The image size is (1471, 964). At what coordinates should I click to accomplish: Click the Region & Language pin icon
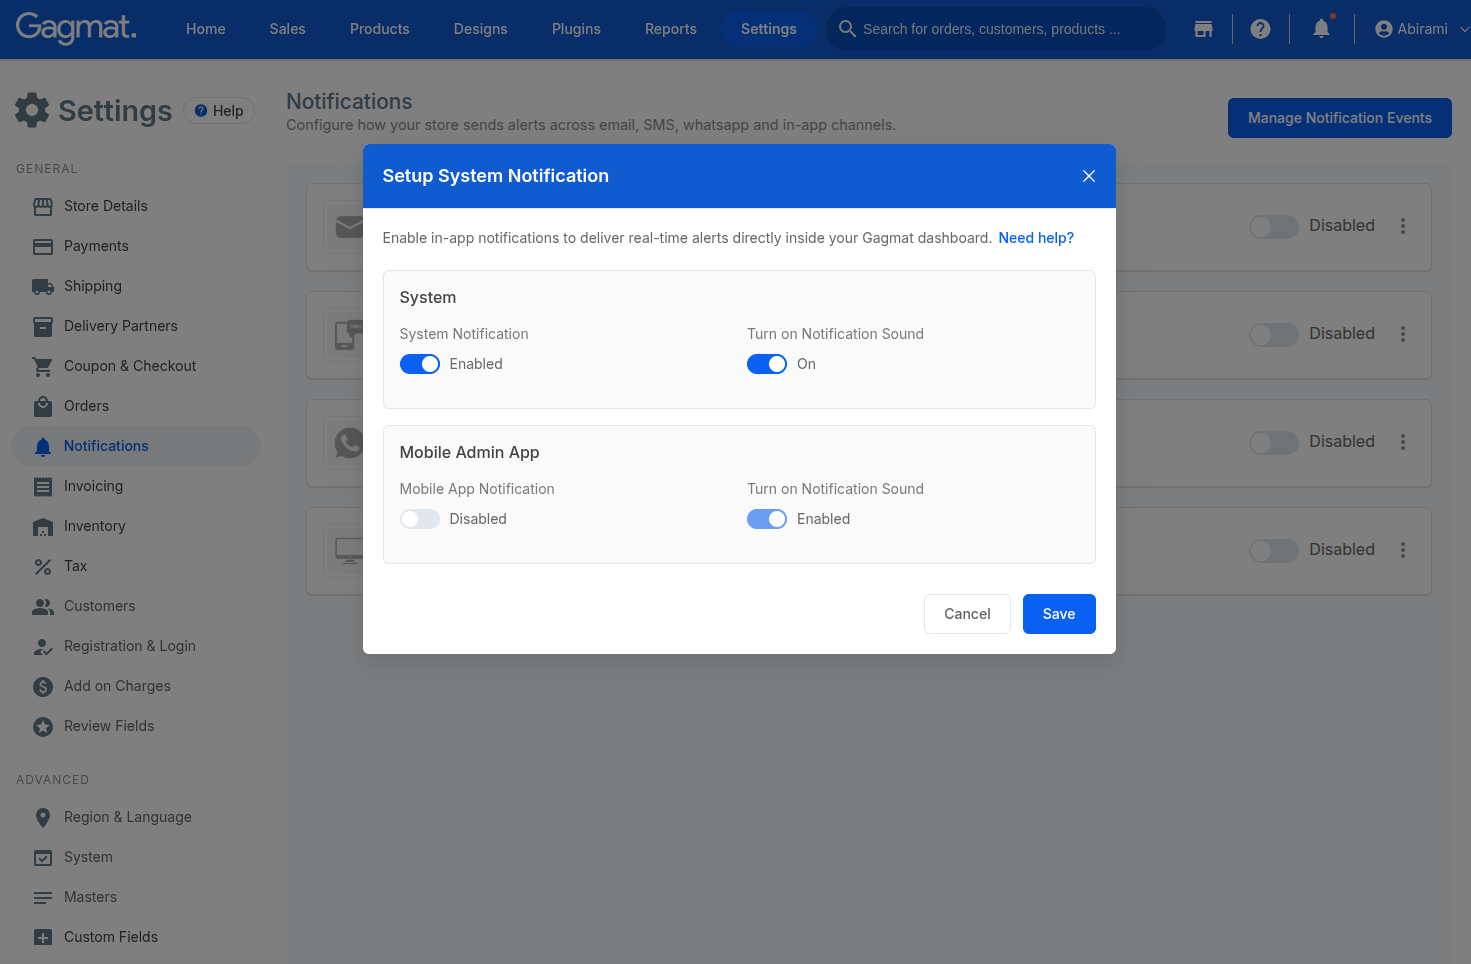tap(43, 817)
